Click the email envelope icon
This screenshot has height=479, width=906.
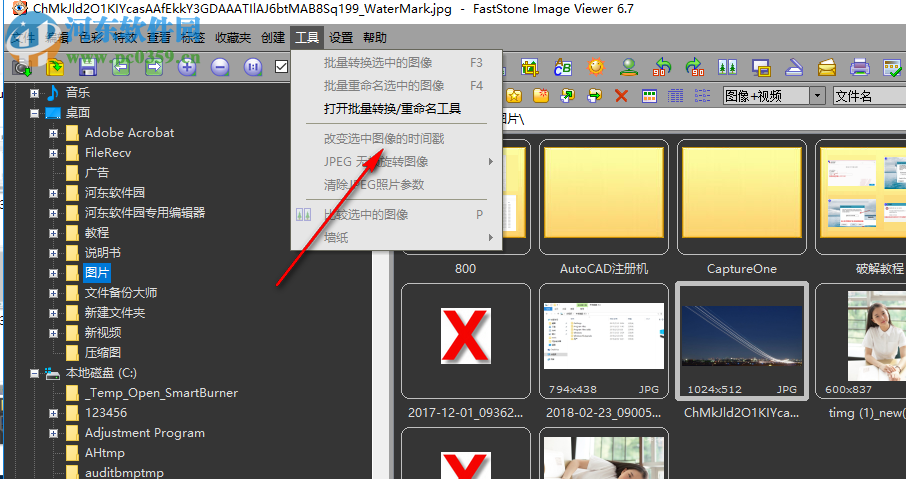827,67
